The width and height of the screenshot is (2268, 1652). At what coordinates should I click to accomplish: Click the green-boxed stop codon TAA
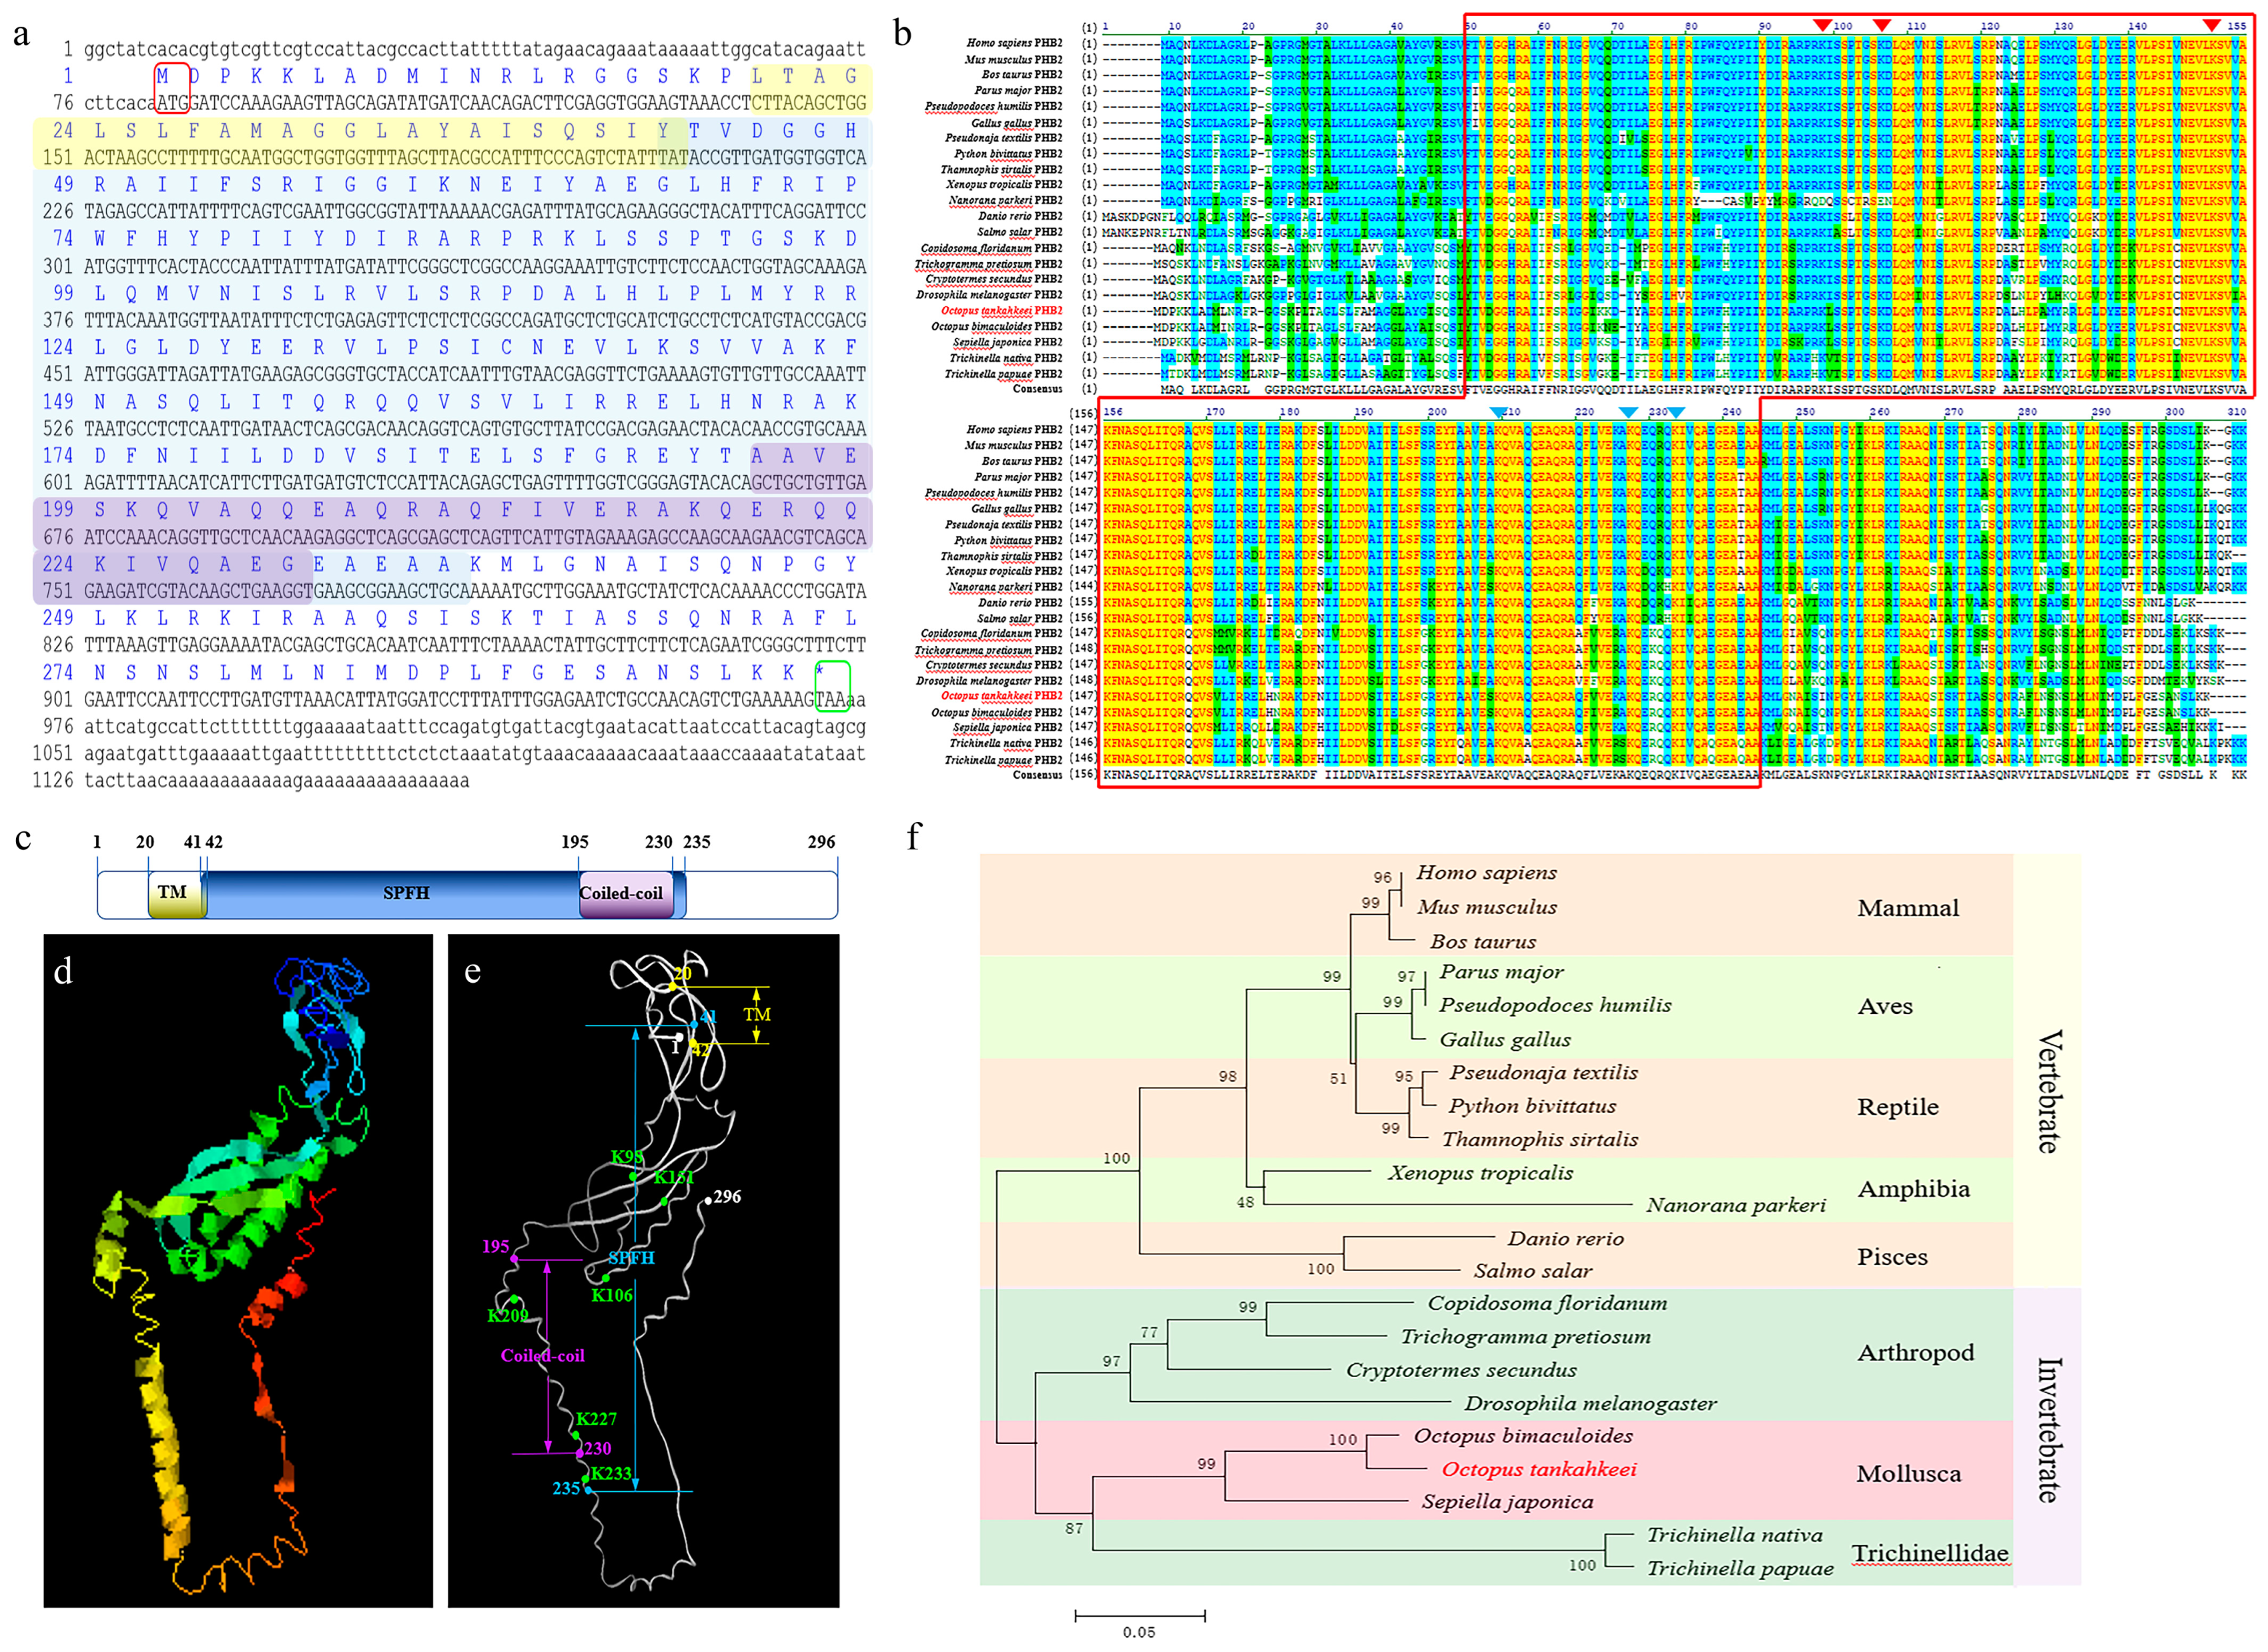pos(832,698)
